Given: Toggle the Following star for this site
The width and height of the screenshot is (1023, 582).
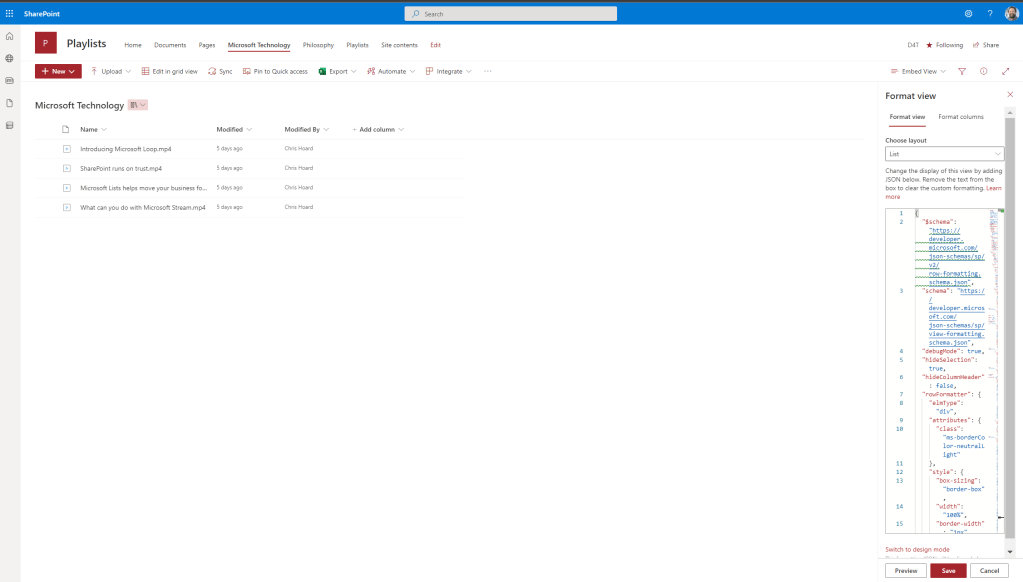Looking at the screenshot, I should tap(944, 45).
